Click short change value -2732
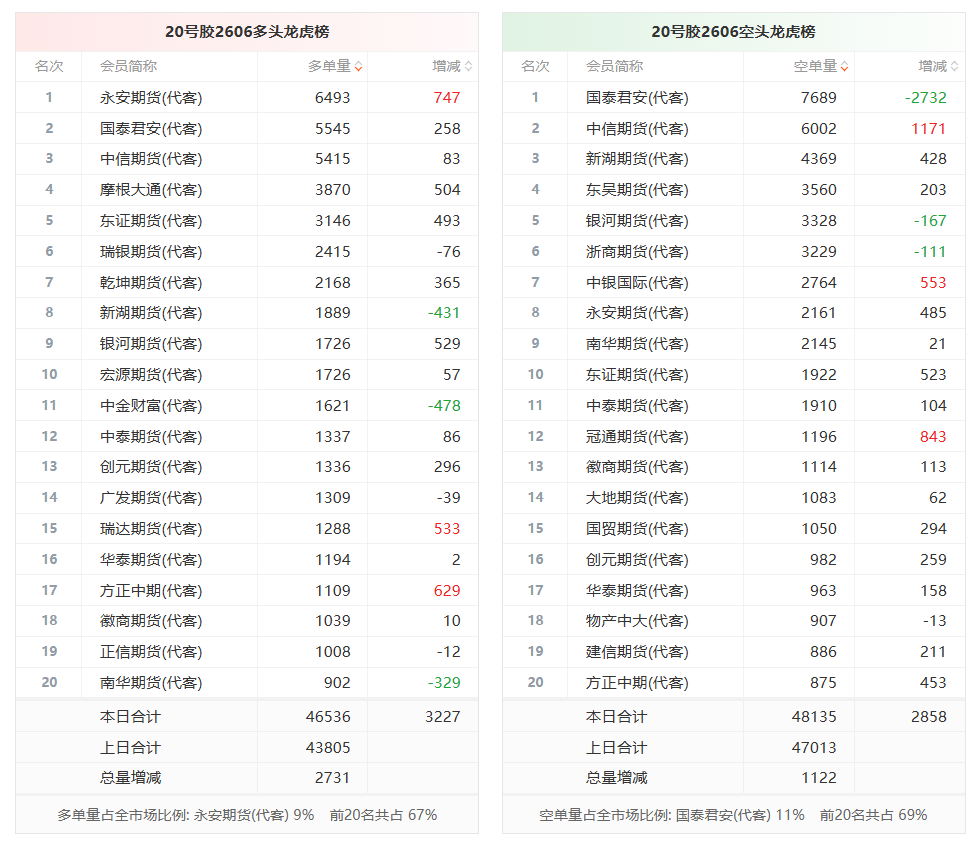This screenshot has height=849, width=976. (x=926, y=98)
